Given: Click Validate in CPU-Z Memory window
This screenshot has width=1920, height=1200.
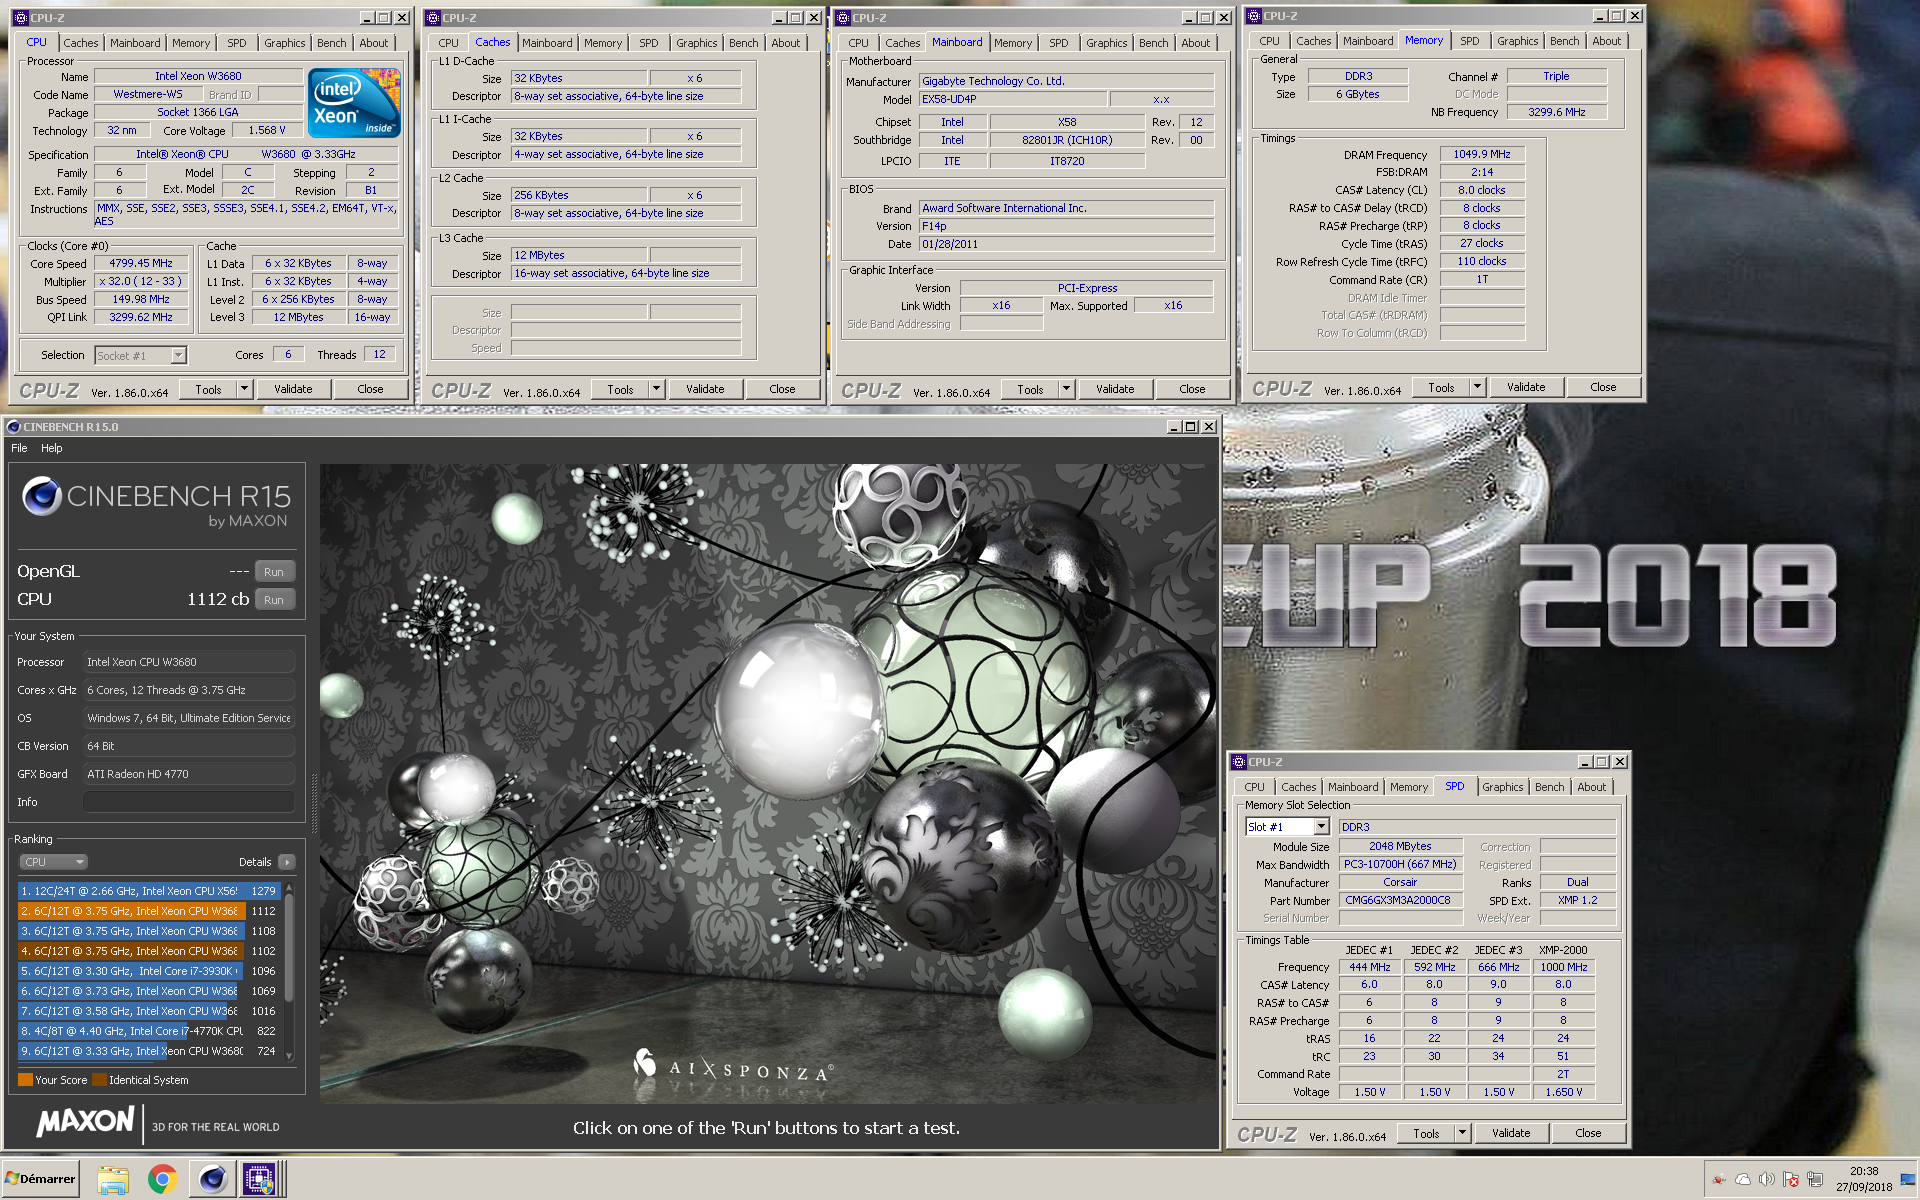Looking at the screenshot, I should point(1526,387).
